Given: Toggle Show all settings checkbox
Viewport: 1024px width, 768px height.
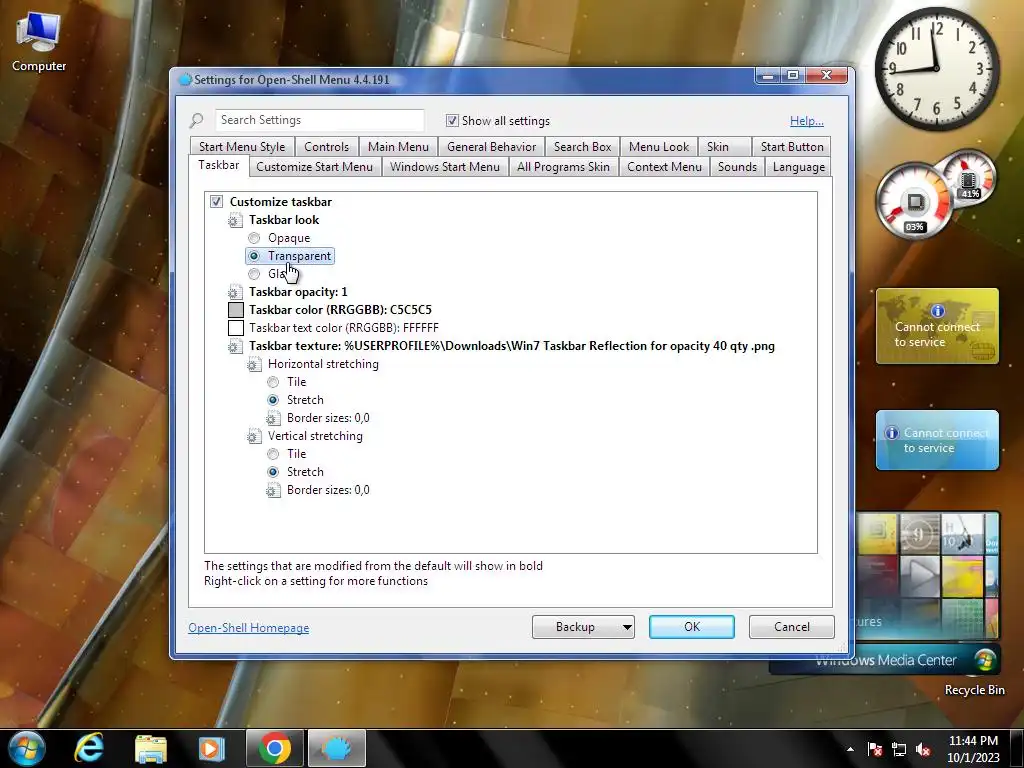Looking at the screenshot, I should pos(452,120).
